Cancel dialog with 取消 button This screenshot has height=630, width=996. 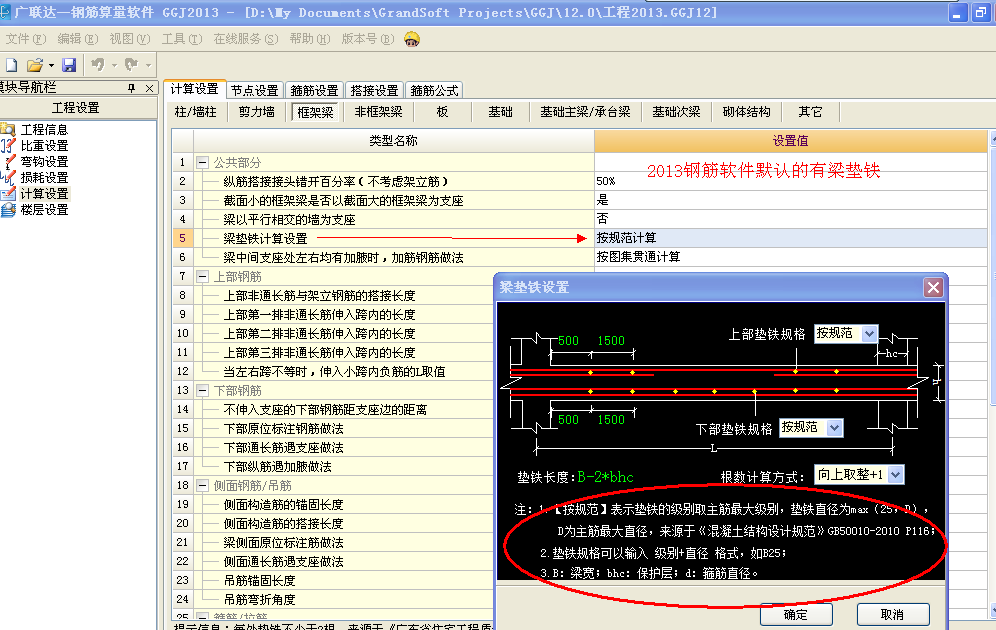click(x=892, y=614)
